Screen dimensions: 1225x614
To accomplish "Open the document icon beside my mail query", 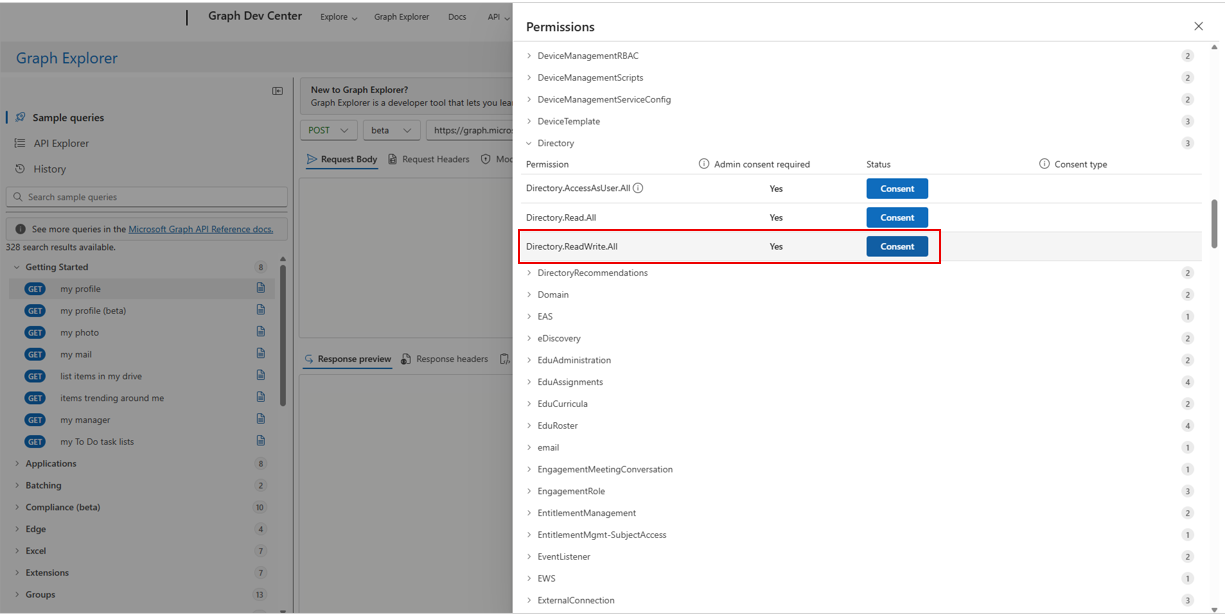I will (260, 354).
